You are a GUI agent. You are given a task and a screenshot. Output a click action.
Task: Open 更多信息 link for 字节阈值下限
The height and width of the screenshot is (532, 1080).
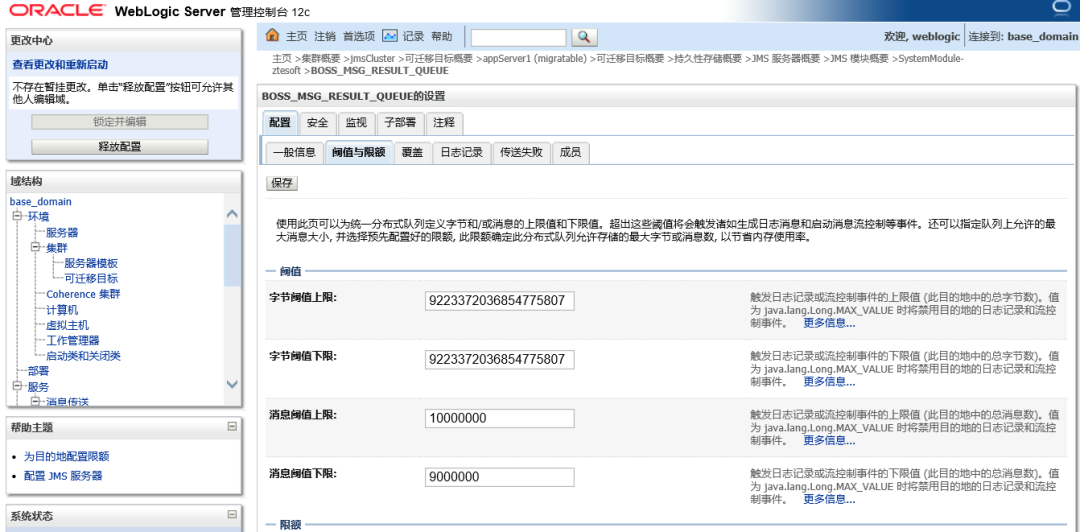point(829,381)
